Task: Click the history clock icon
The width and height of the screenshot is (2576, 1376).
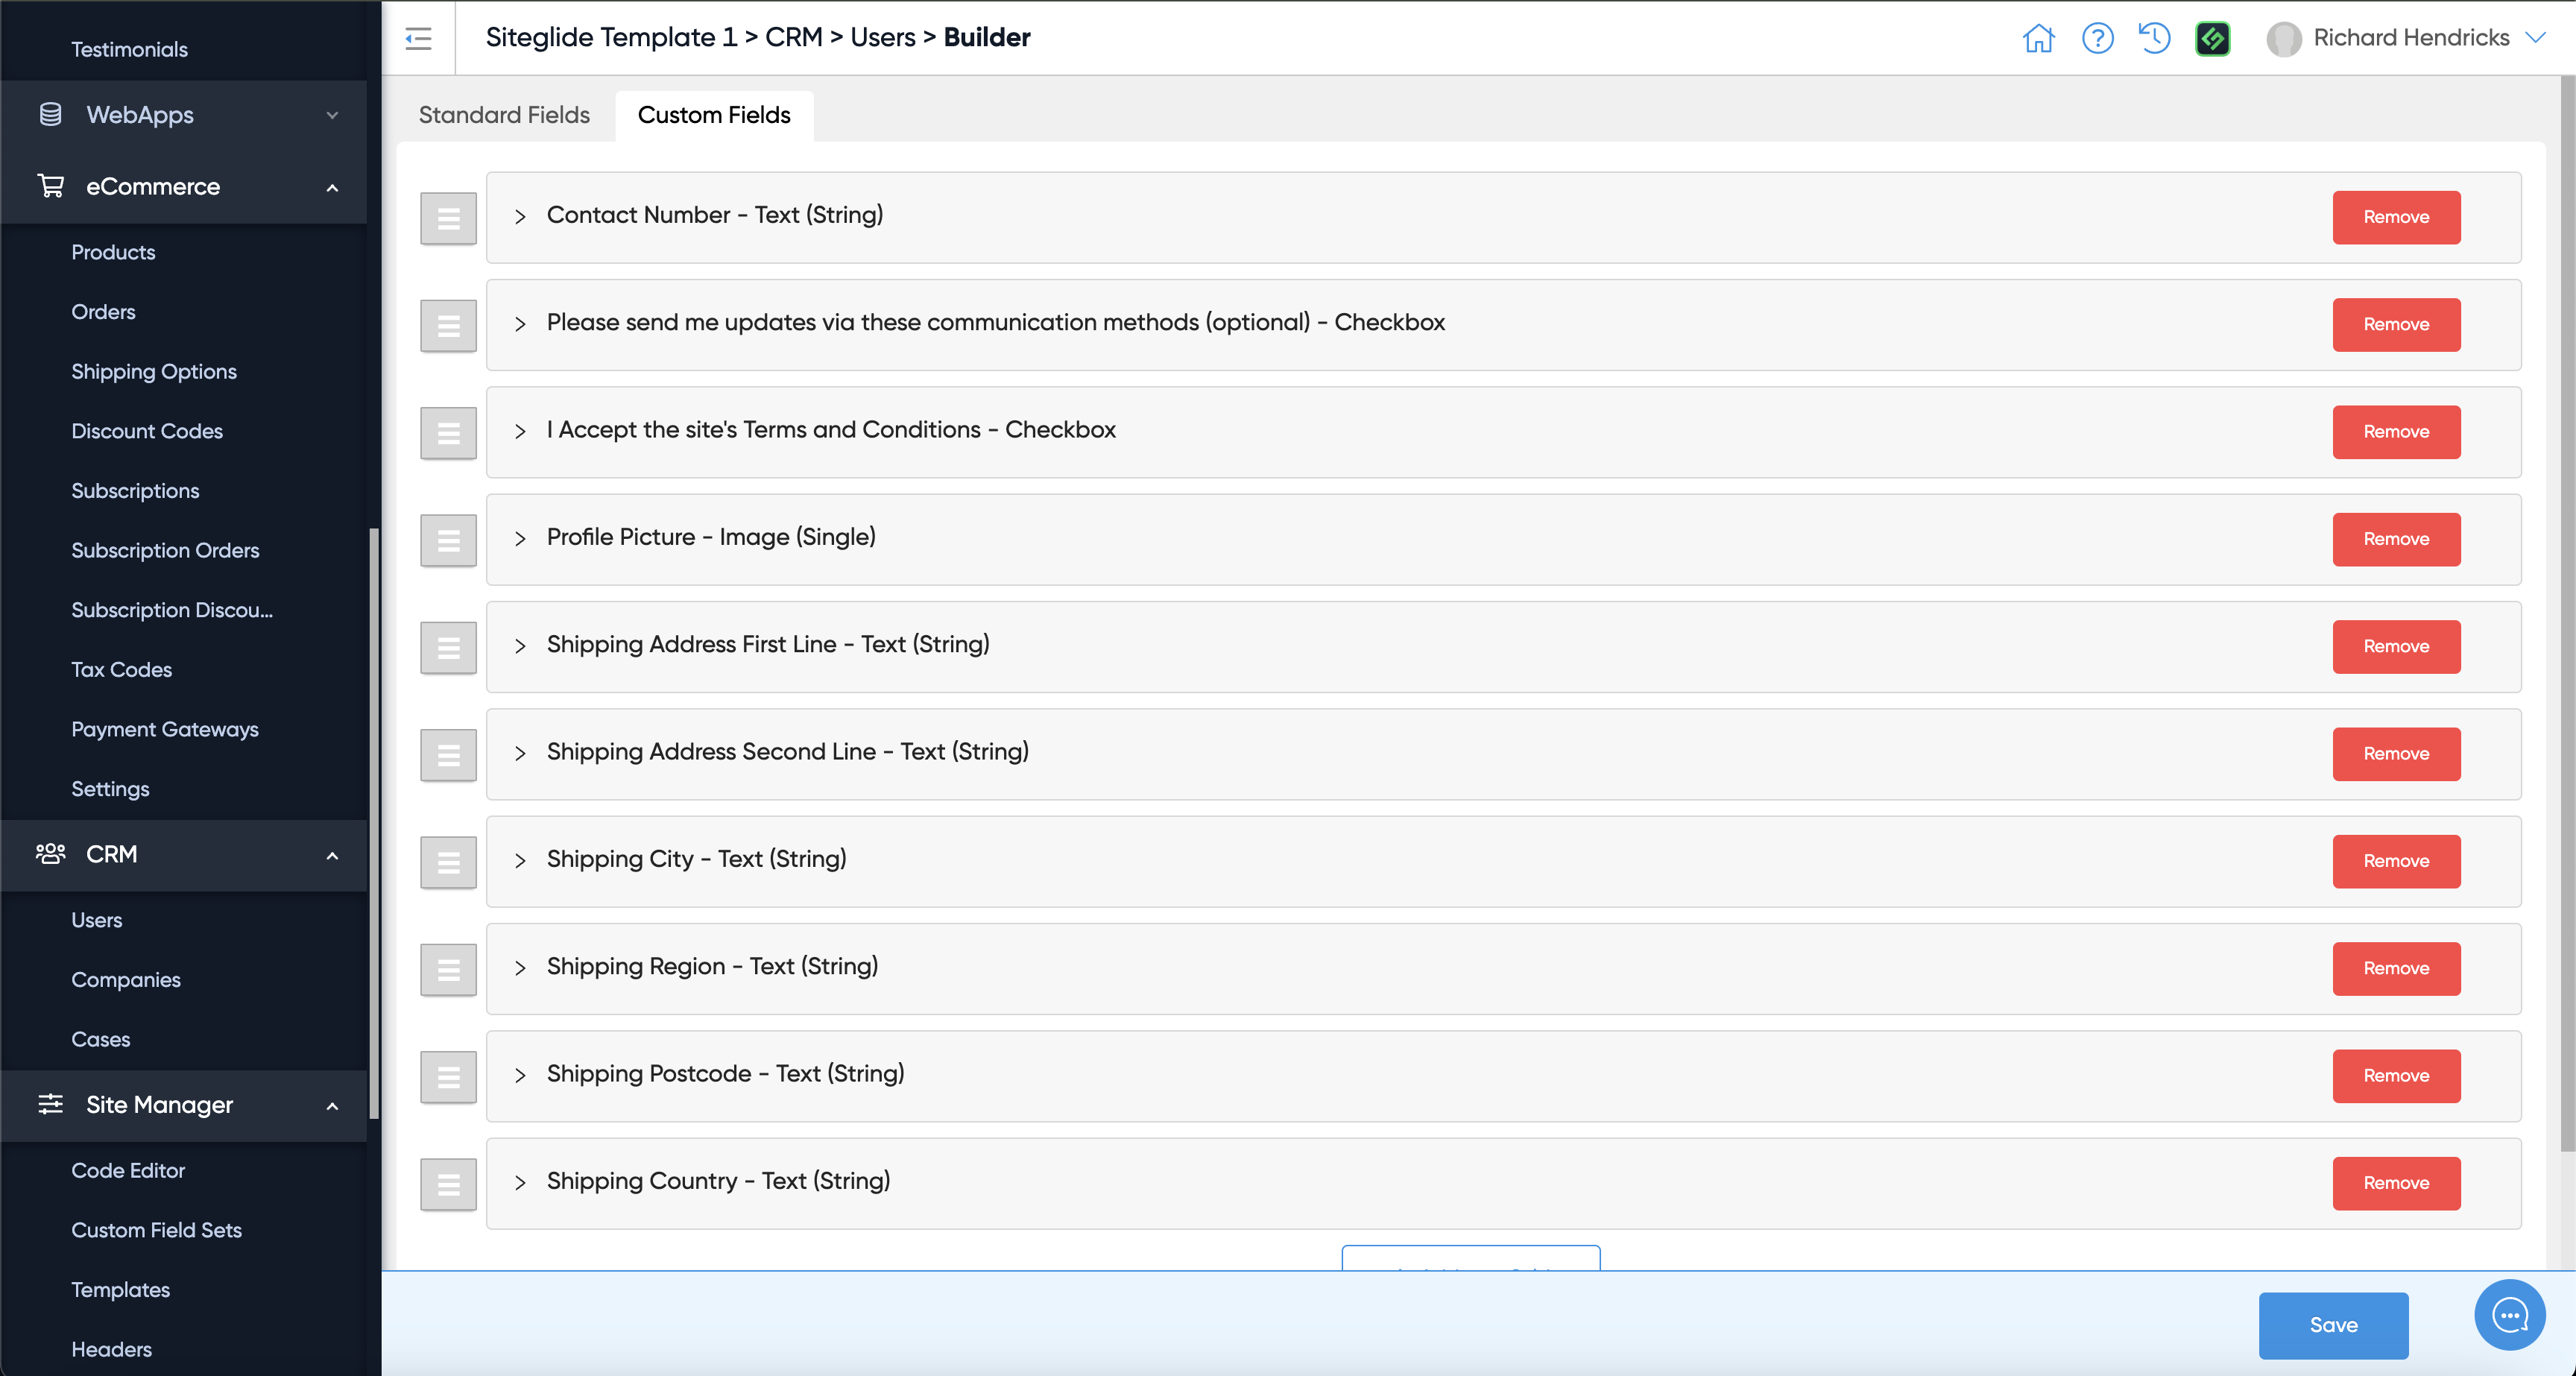Action: pos(2155,38)
